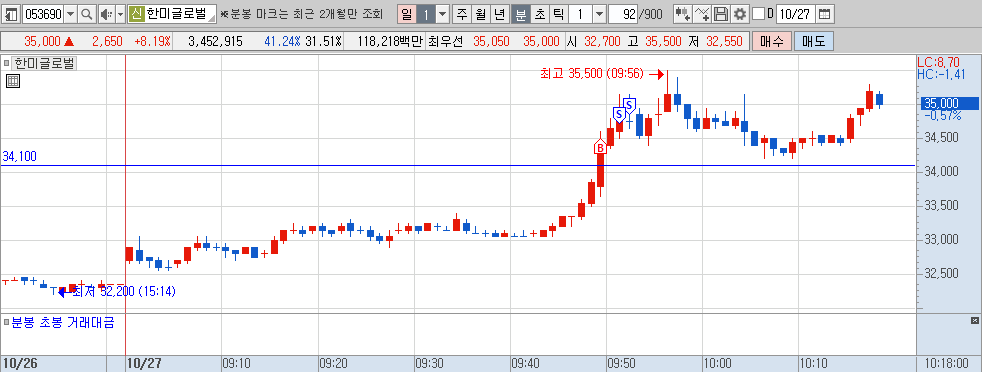Open chart settings gear icon
Screen dimensions: 982x372
(x=740, y=13)
